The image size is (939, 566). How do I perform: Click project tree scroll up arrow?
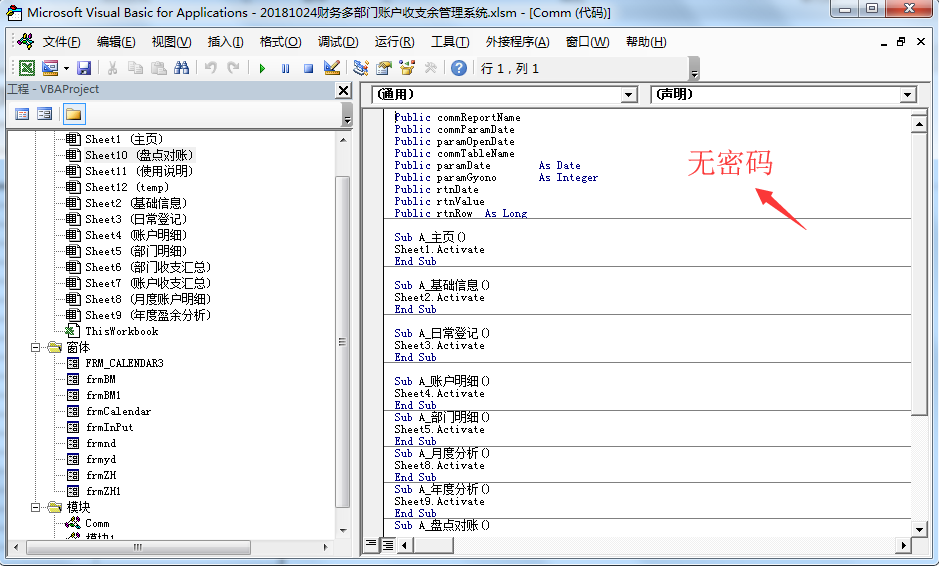pyautogui.click(x=343, y=140)
